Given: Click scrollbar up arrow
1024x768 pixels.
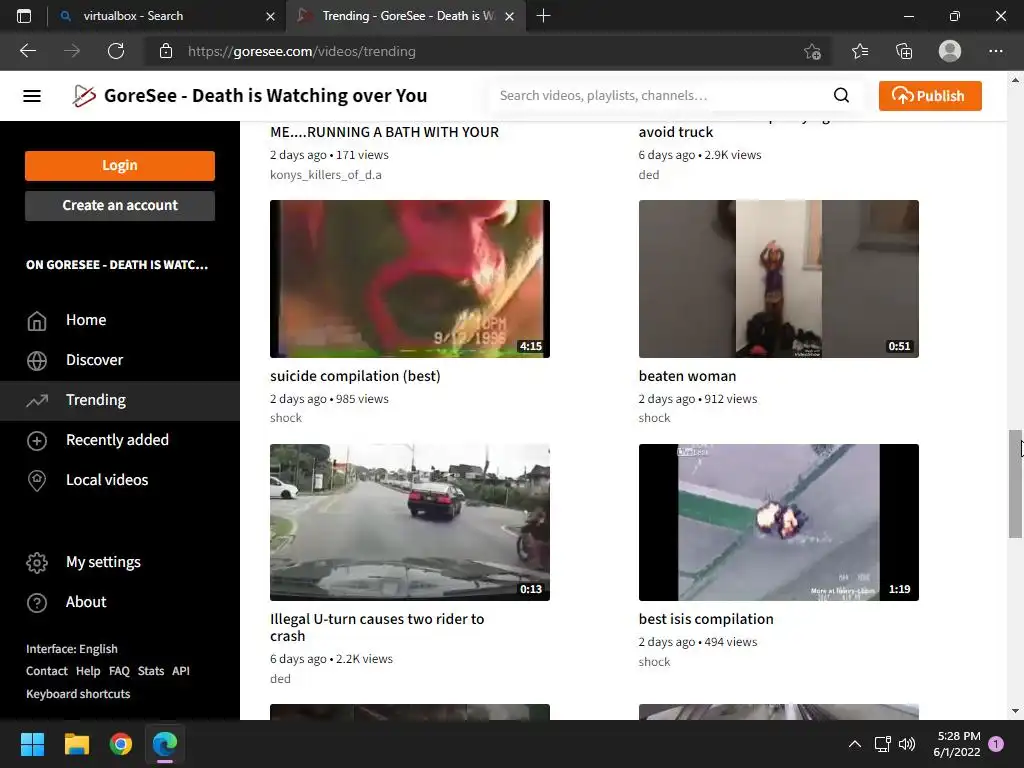Looking at the screenshot, I should click(1015, 80).
